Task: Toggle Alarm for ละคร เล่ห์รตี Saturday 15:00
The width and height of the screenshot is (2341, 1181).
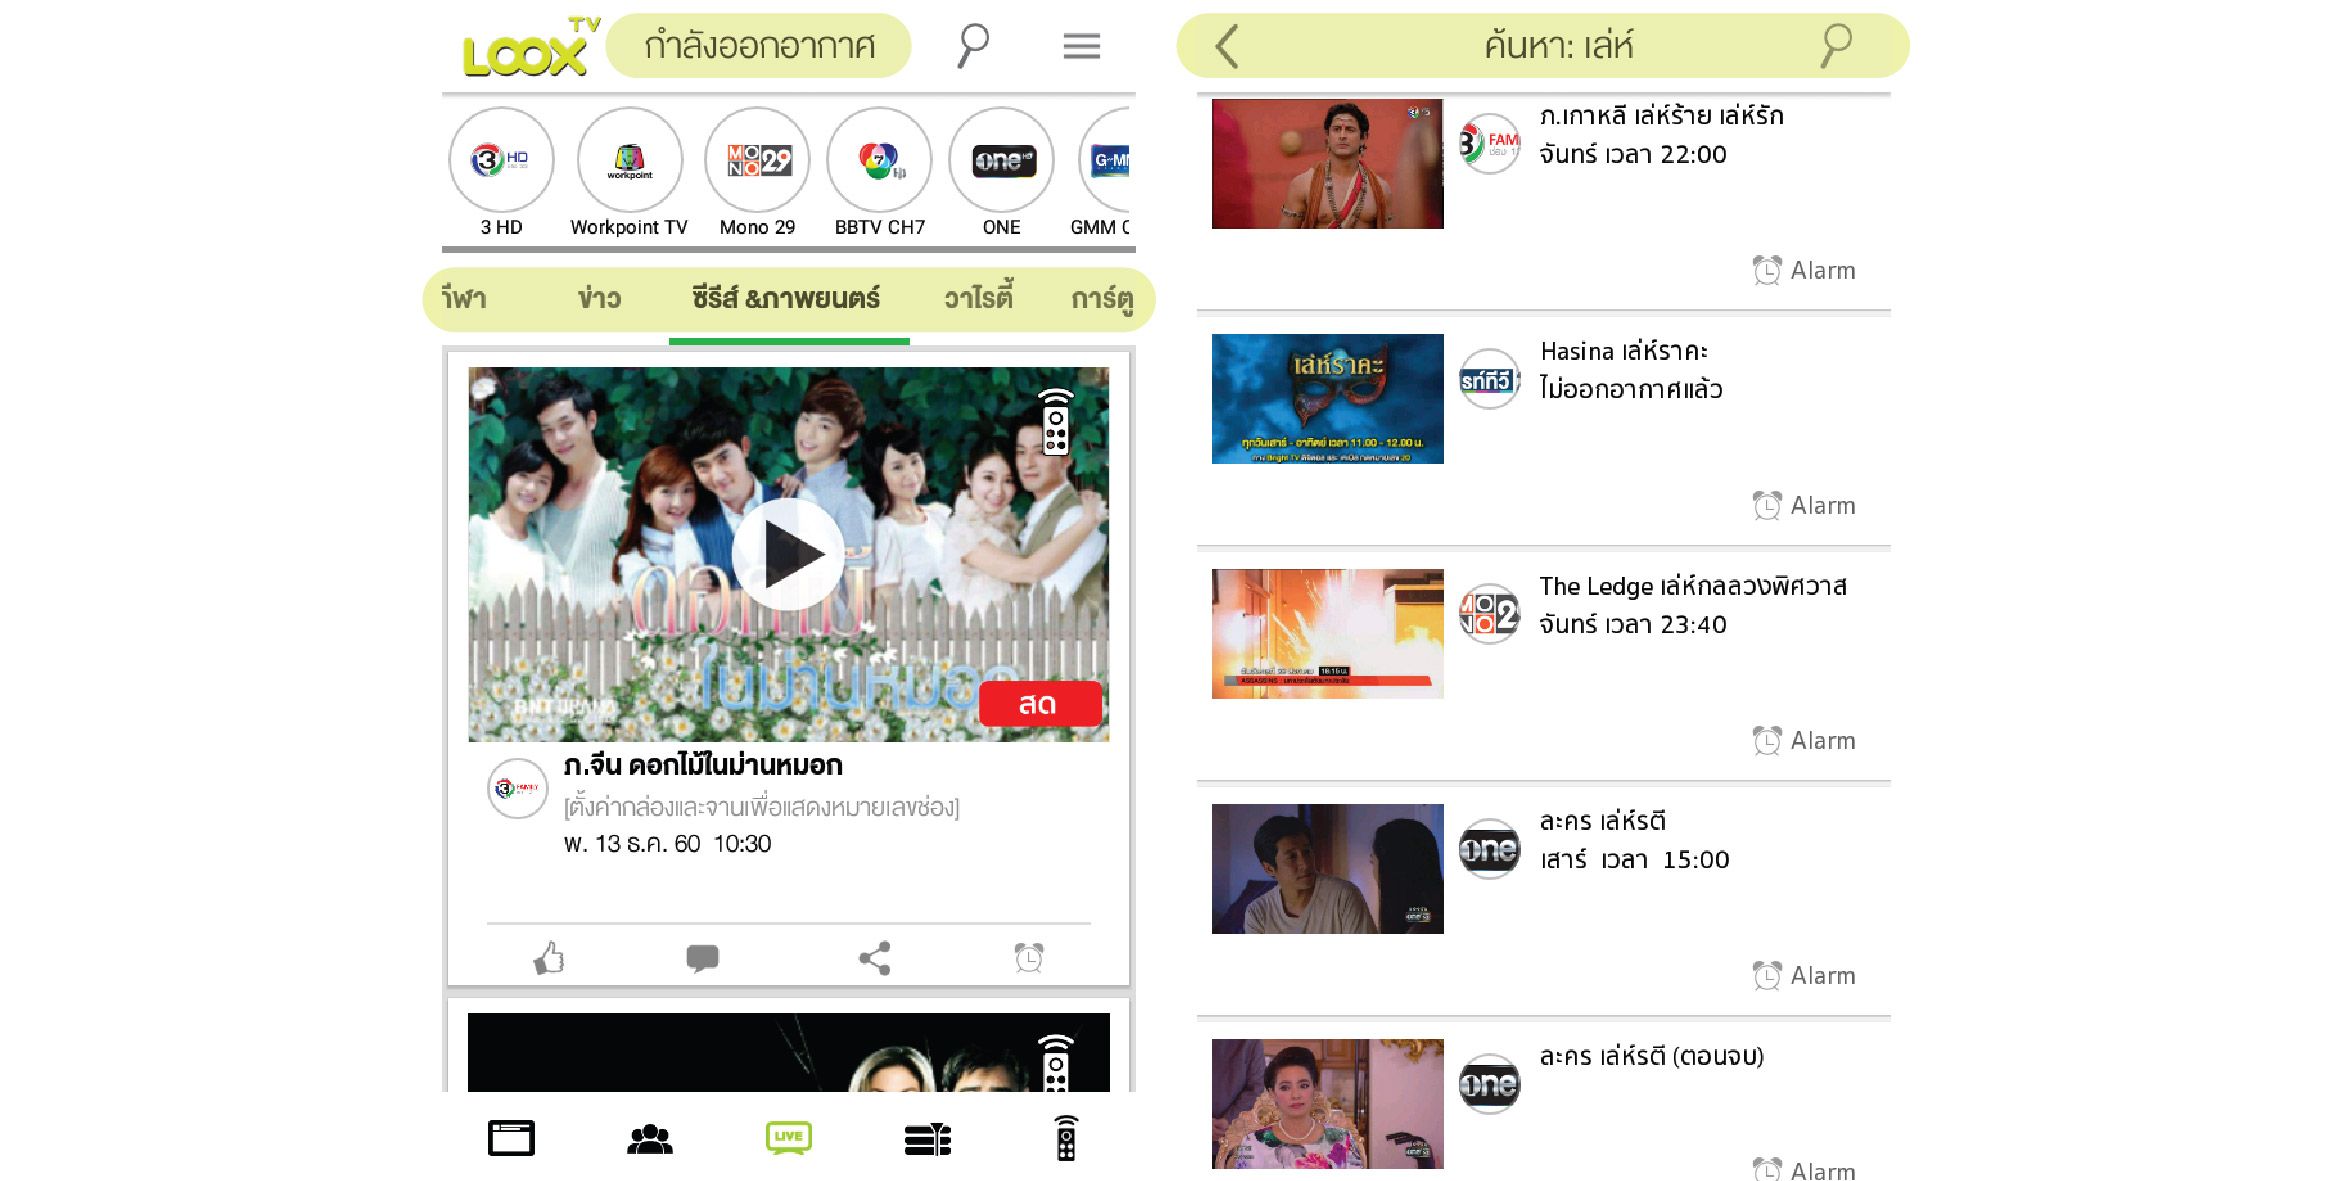Action: (1804, 975)
